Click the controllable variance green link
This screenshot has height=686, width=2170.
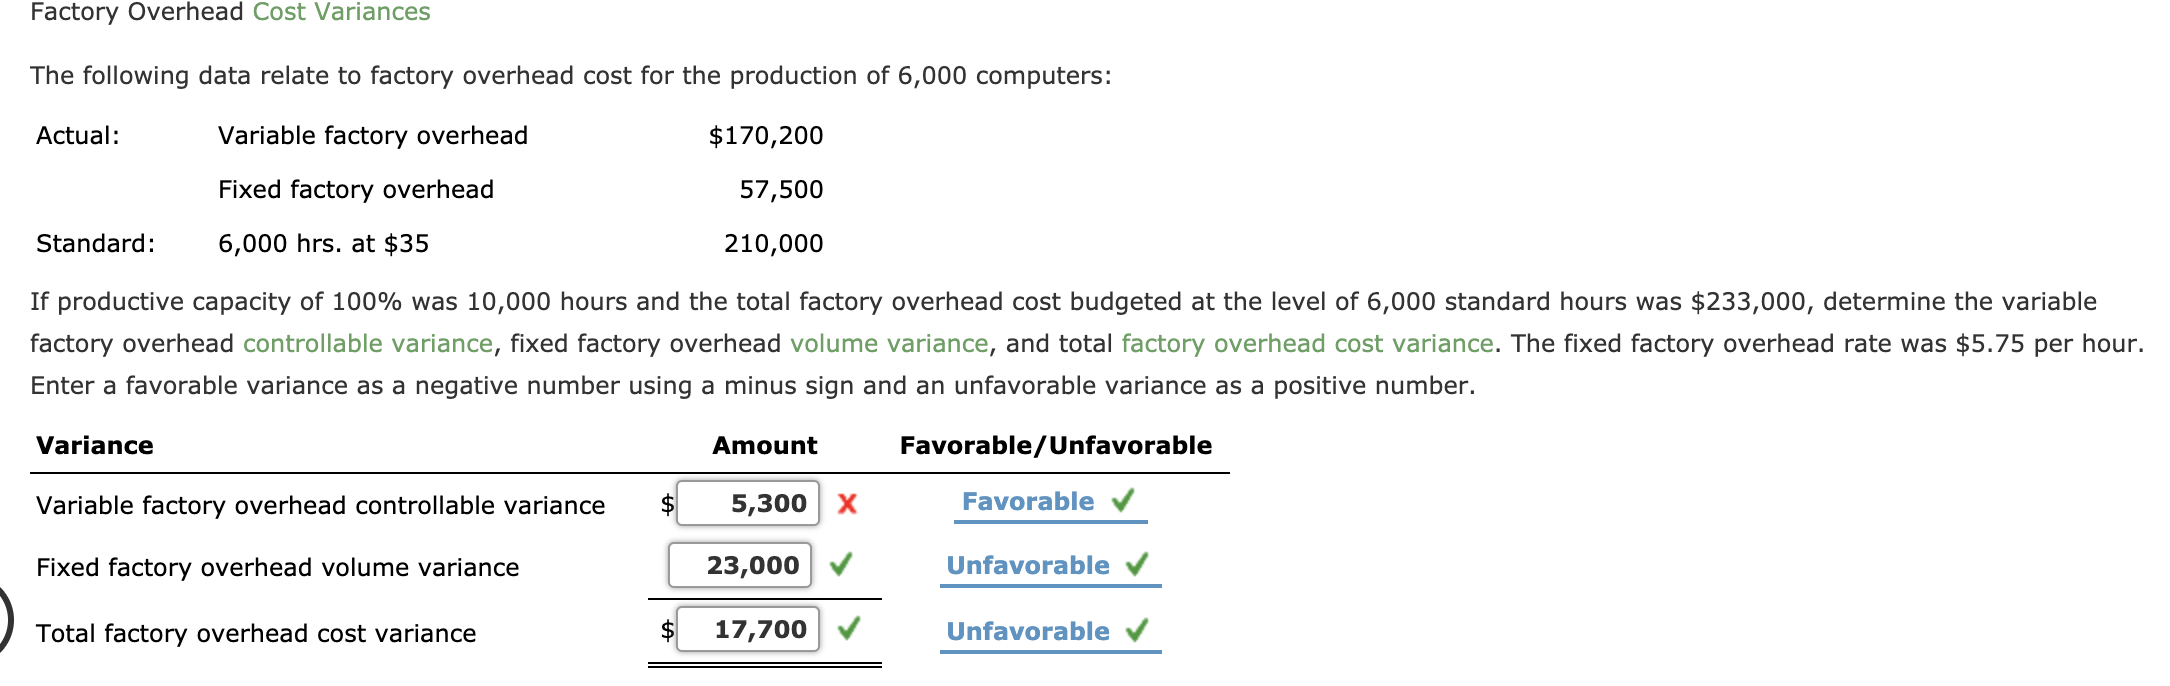tap(368, 343)
